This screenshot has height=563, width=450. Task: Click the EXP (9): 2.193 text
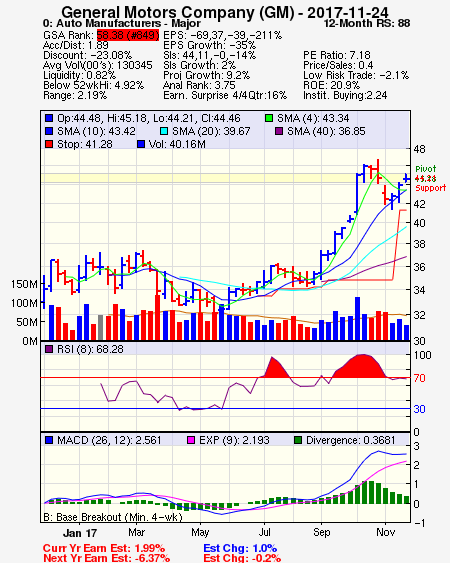(x=234, y=440)
